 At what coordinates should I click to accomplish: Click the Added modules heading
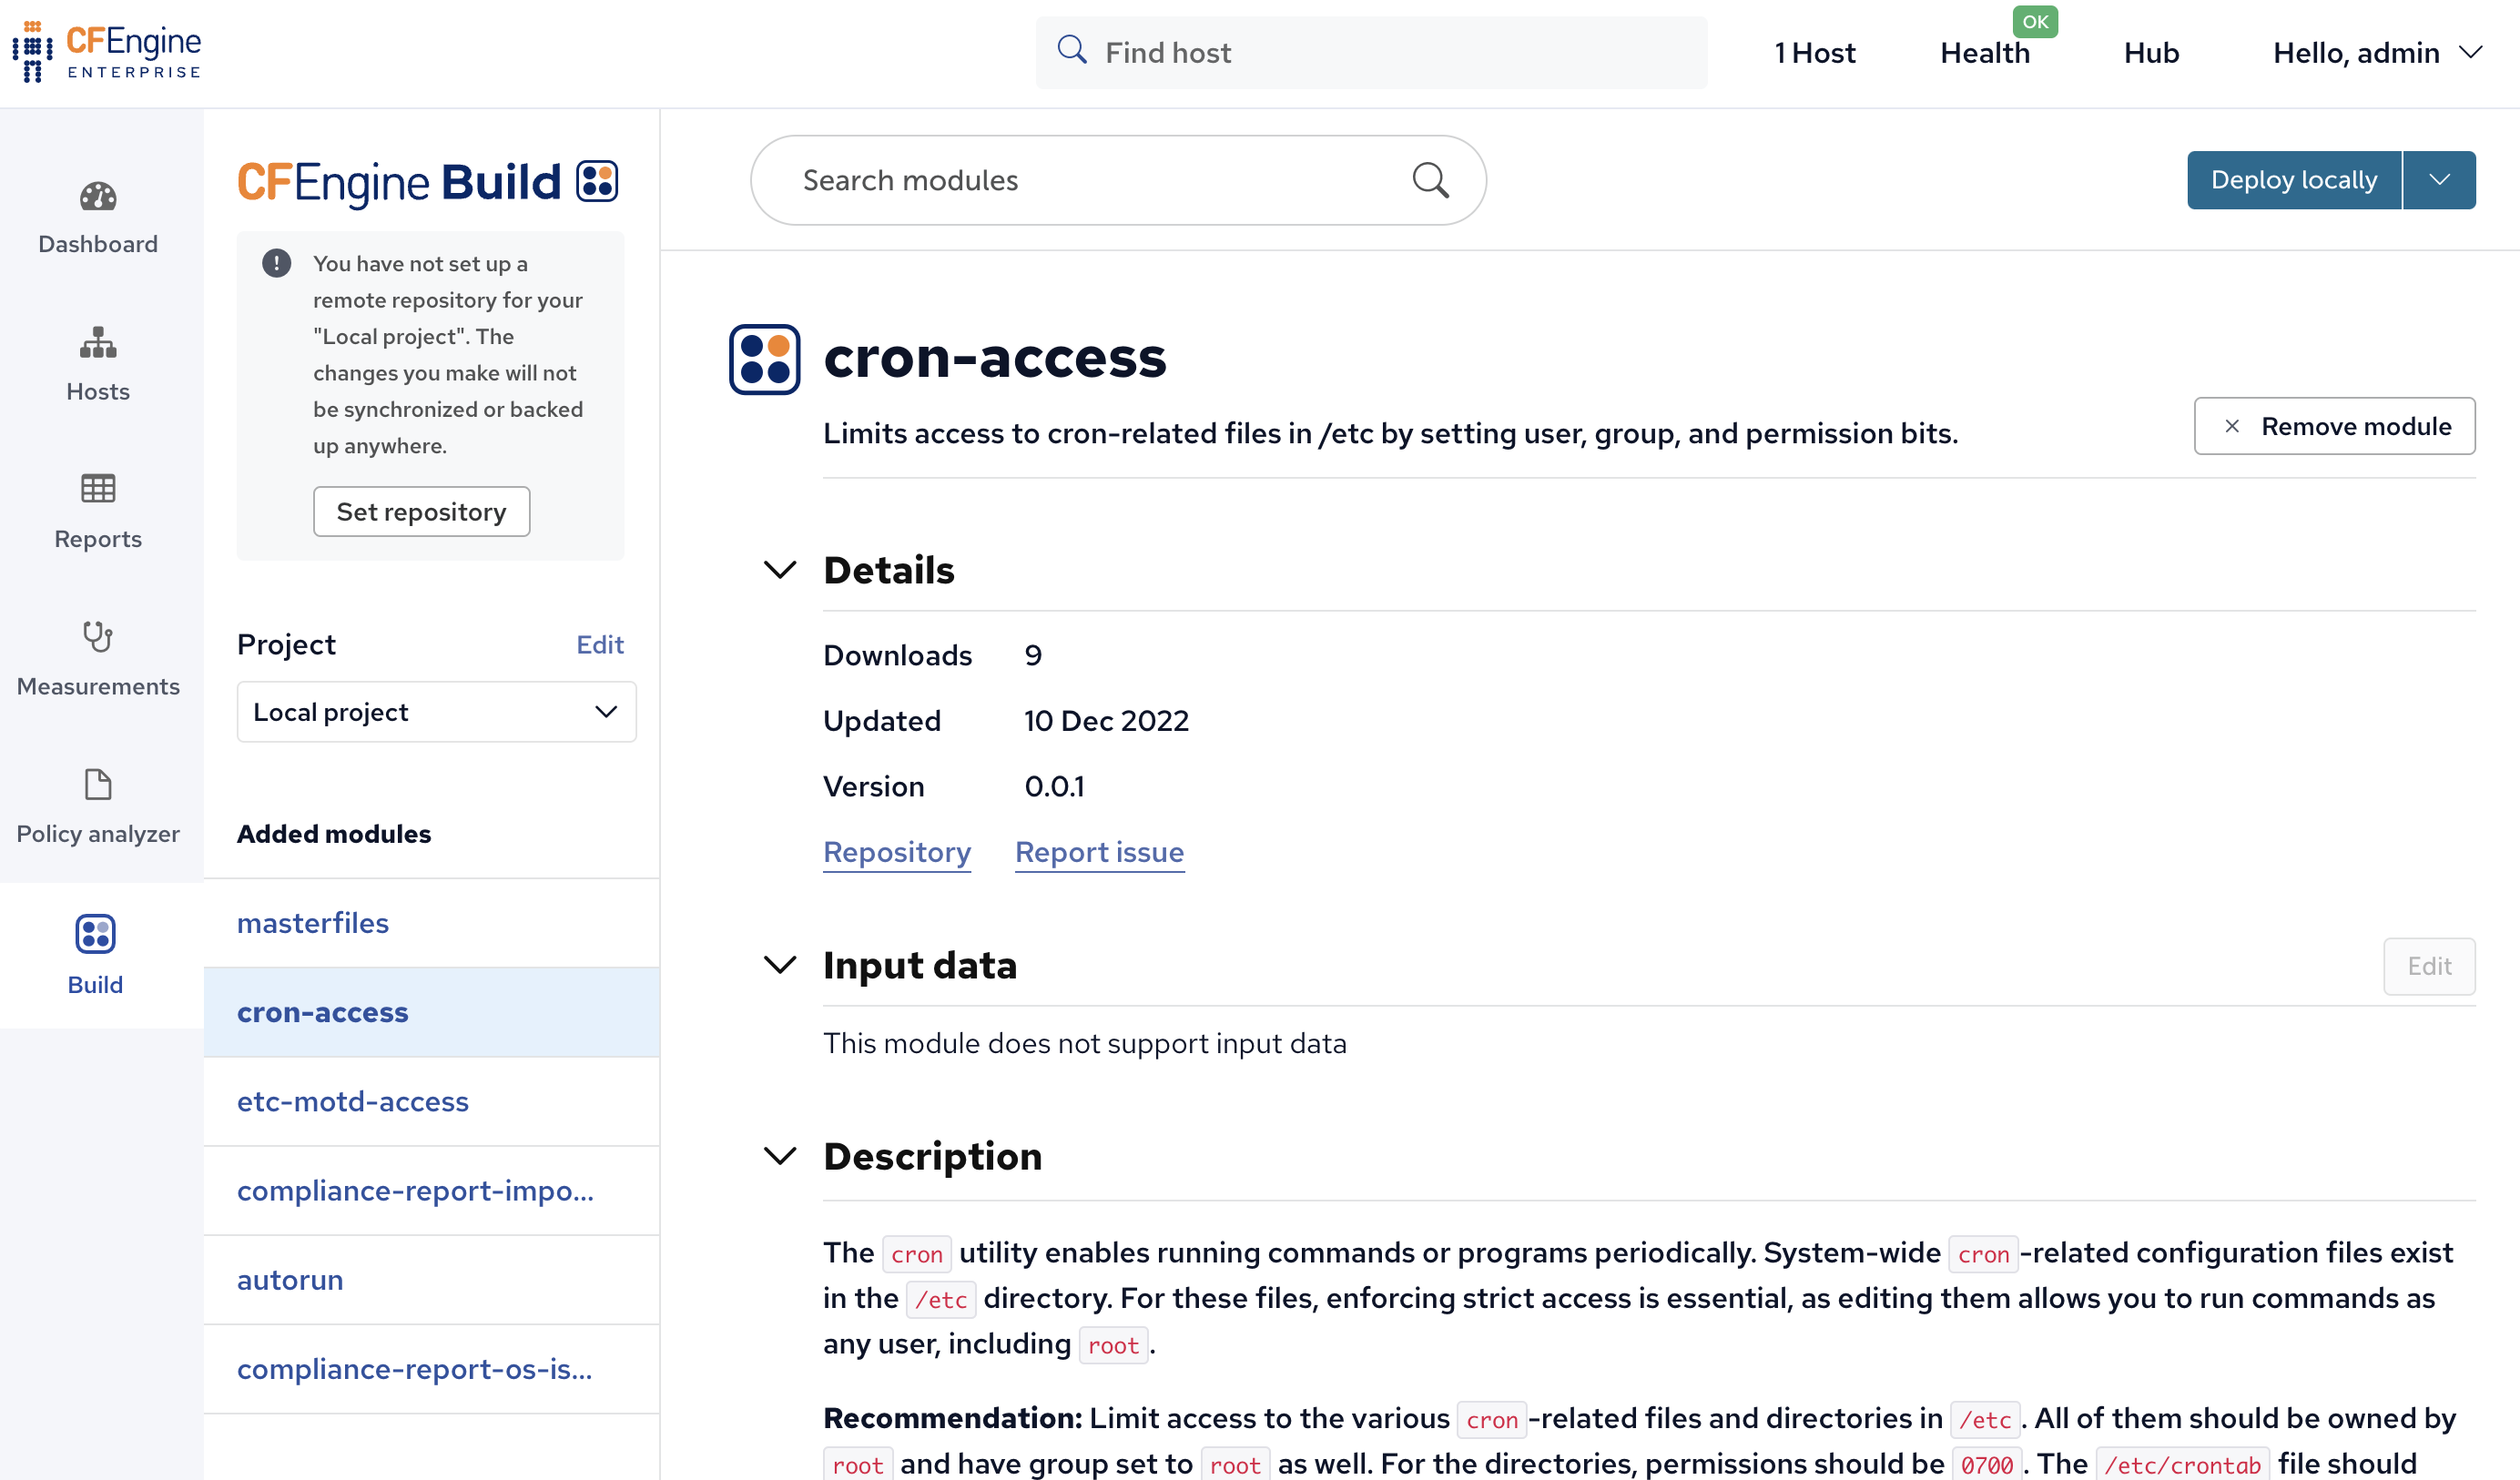pos(334,834)
